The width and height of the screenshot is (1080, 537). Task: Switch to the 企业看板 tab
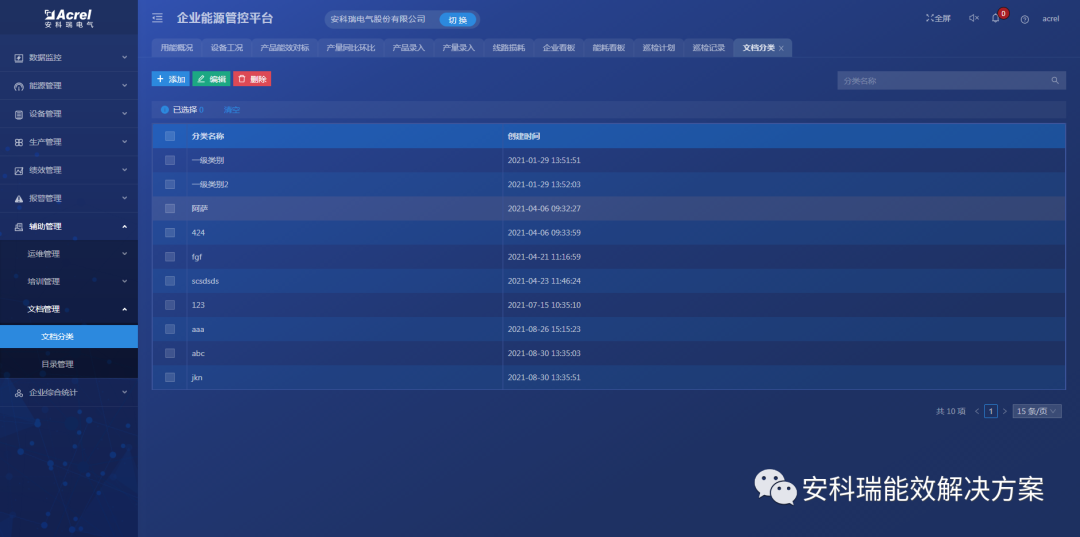tap(559, 48)
